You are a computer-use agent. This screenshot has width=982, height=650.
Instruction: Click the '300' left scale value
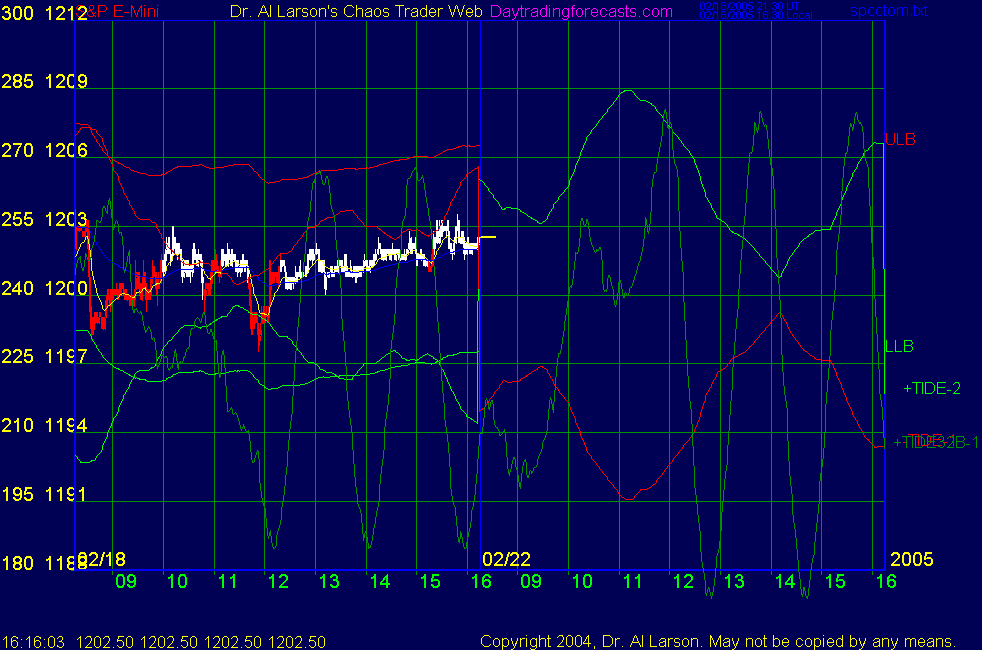18,13
